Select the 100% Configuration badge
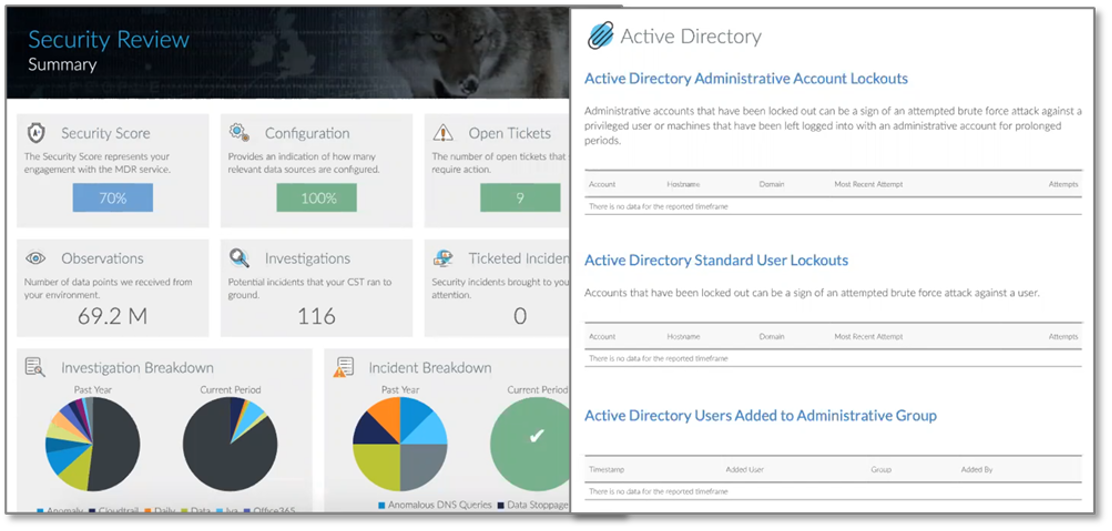 (x=317, y=198)
